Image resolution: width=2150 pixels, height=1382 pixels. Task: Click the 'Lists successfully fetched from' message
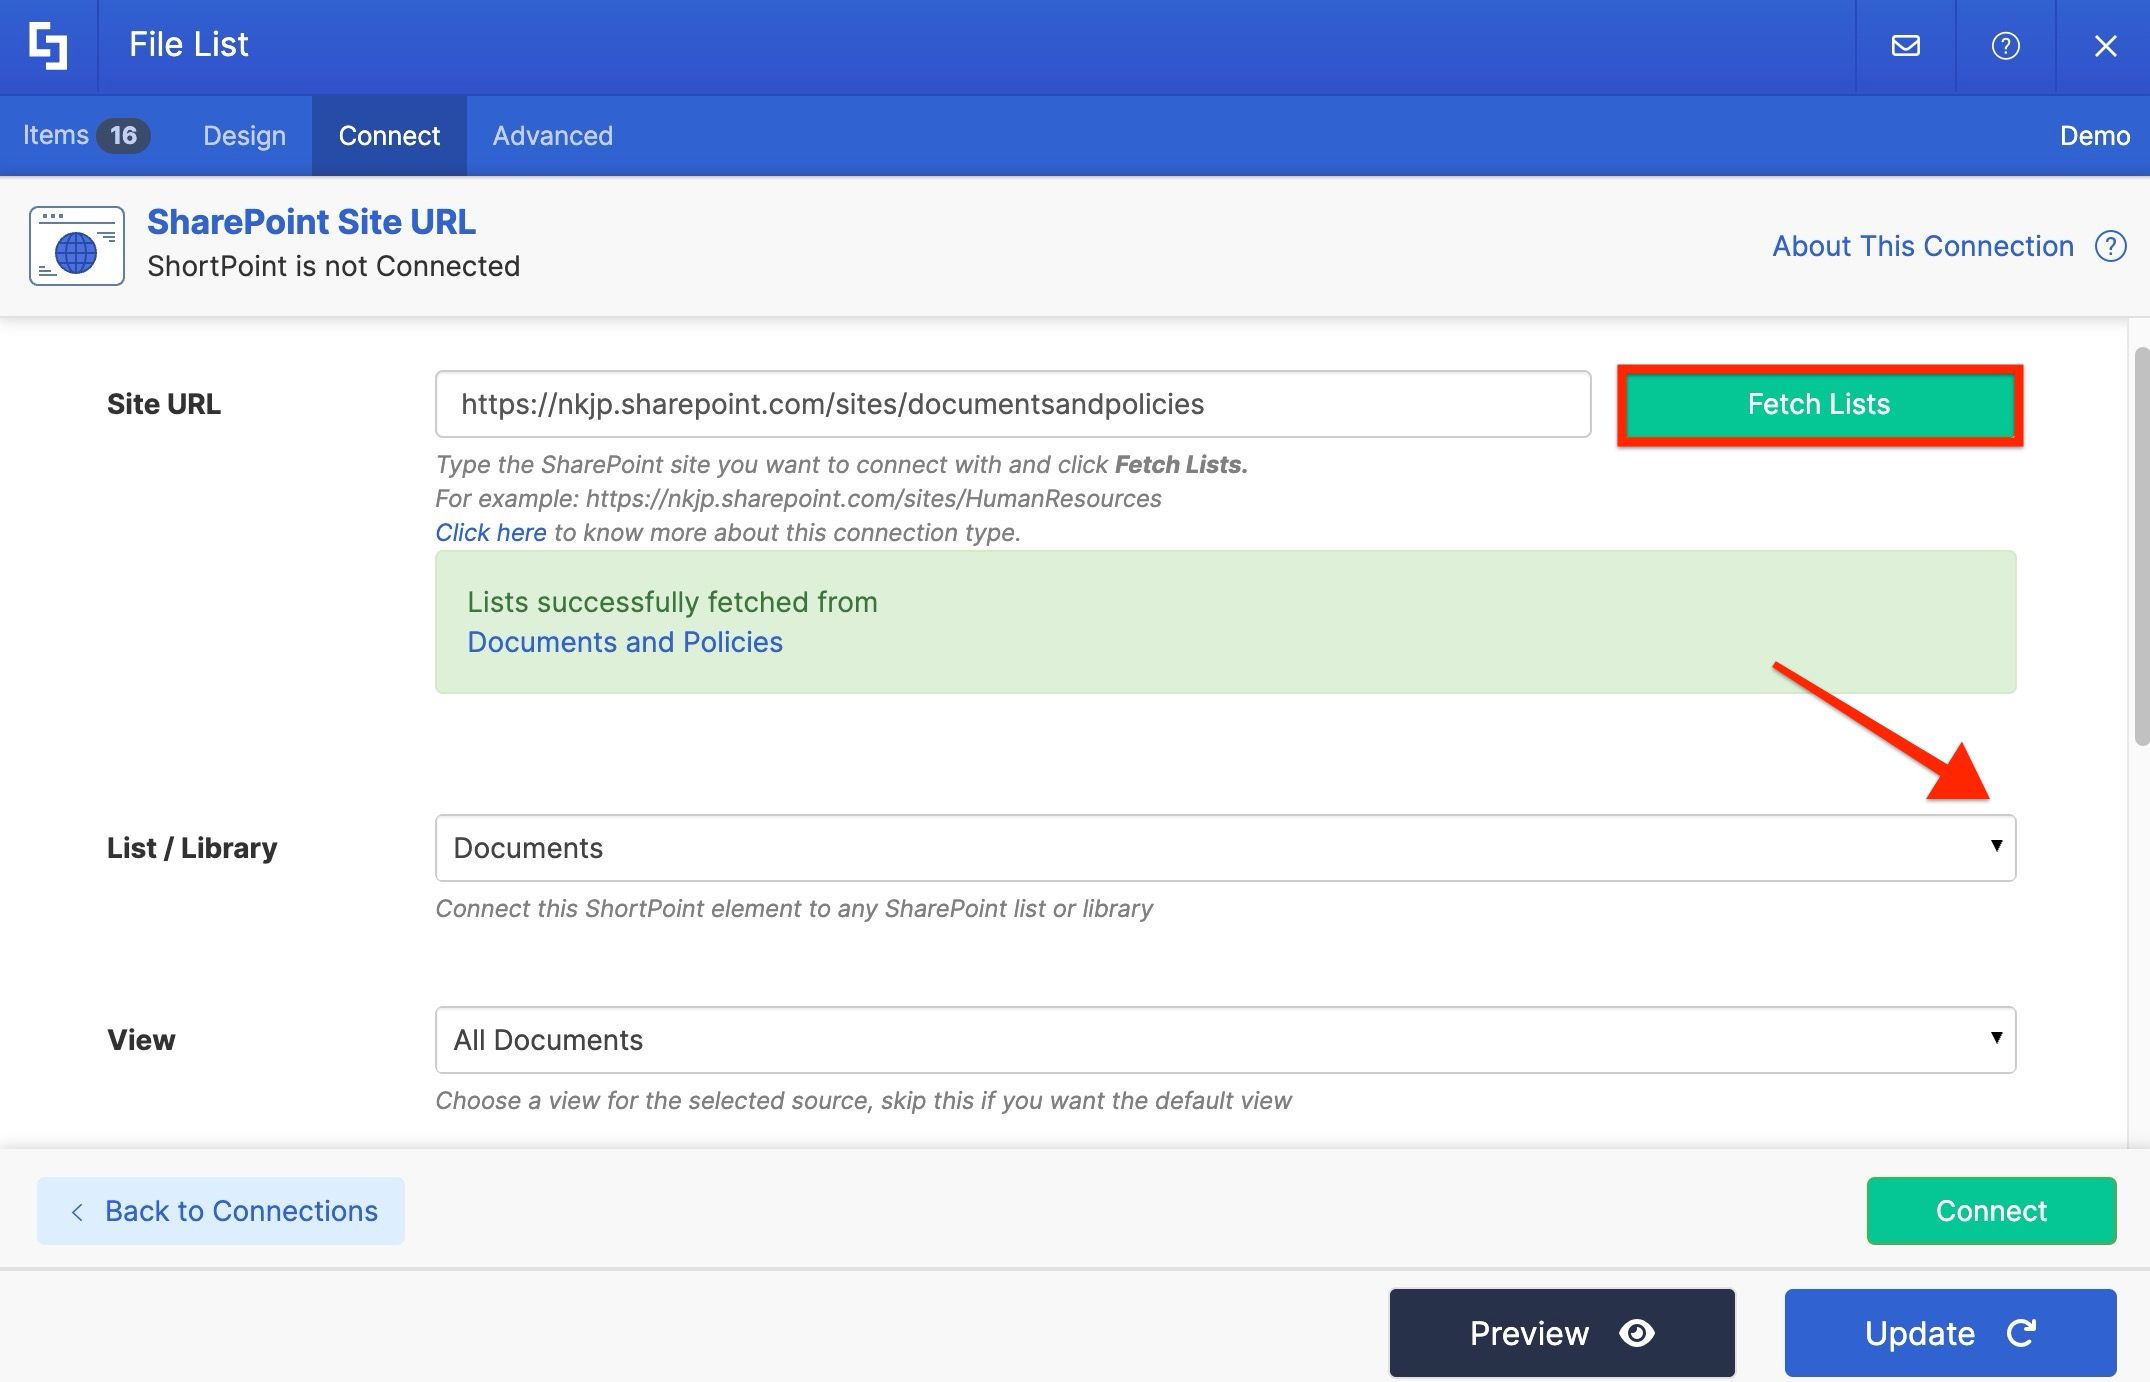pos(672,602)
